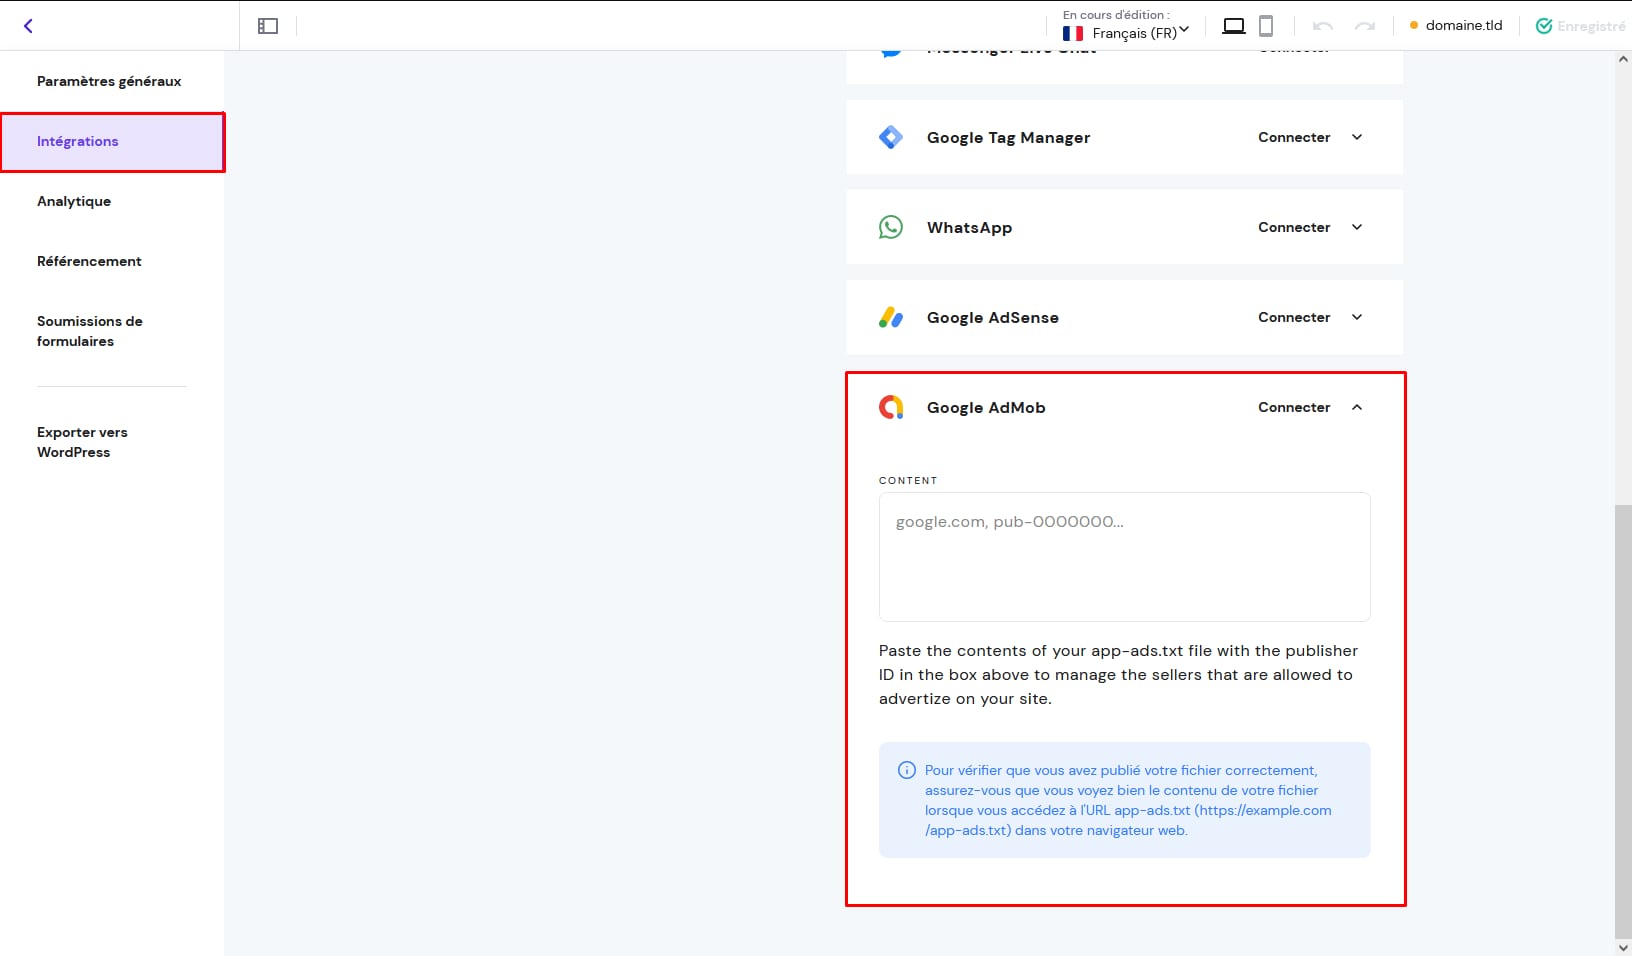Viewport: 1632px width, 956px height.
Task: Collapse the Google AdMob section
Action: pos(1357,407)
